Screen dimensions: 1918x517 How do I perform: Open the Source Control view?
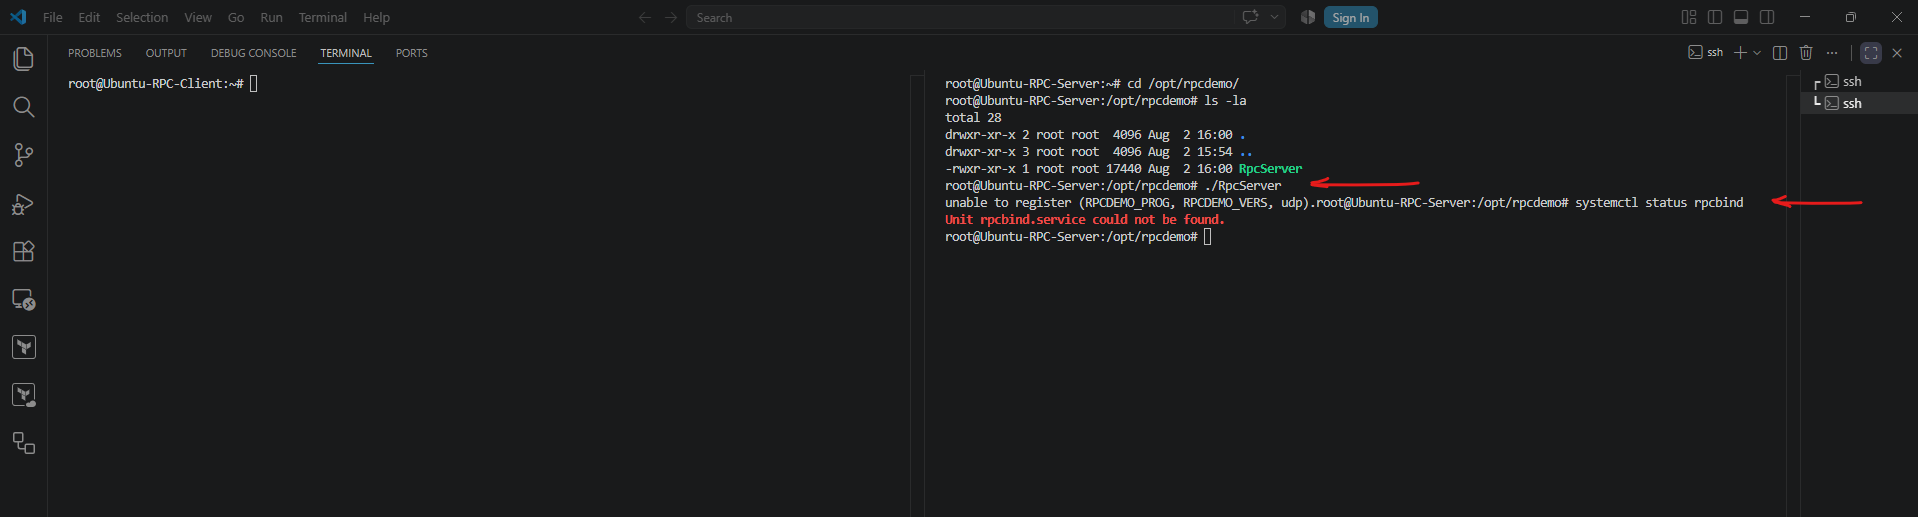(x=23, y=155)
